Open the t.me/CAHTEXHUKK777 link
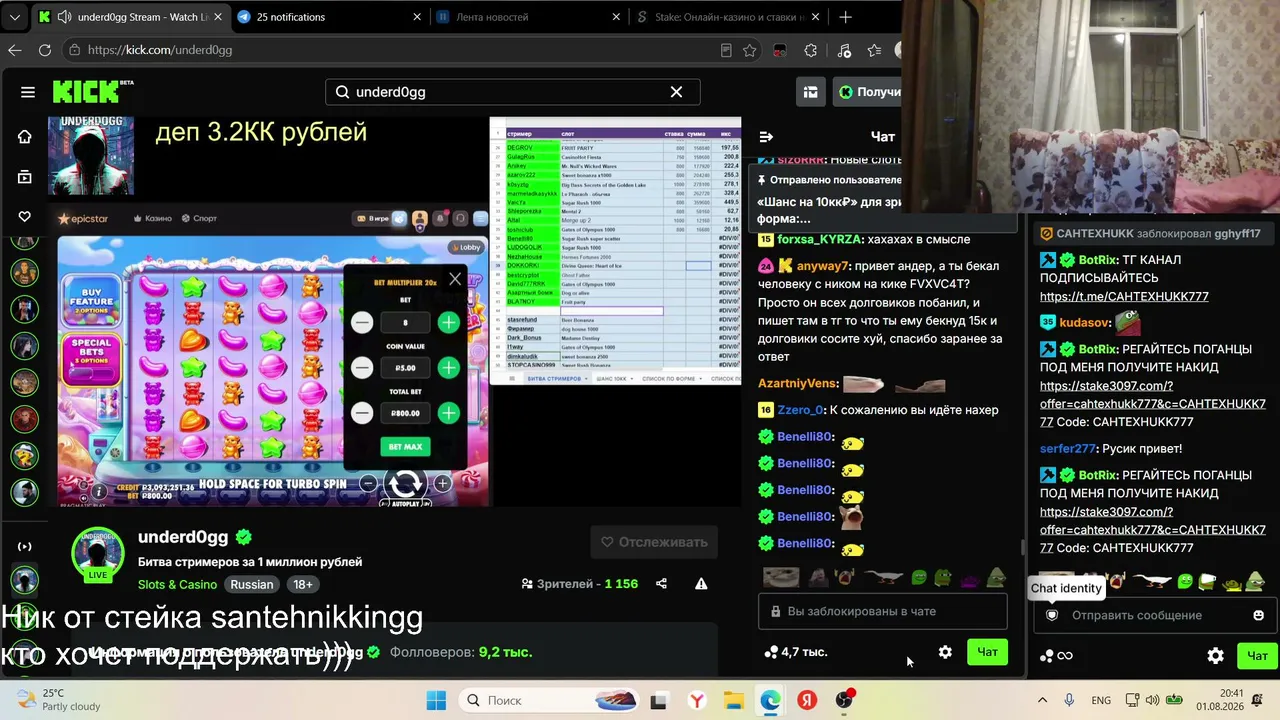Image resolution: width=1280 pixels, height=720 pixels. coord(1124,296)
